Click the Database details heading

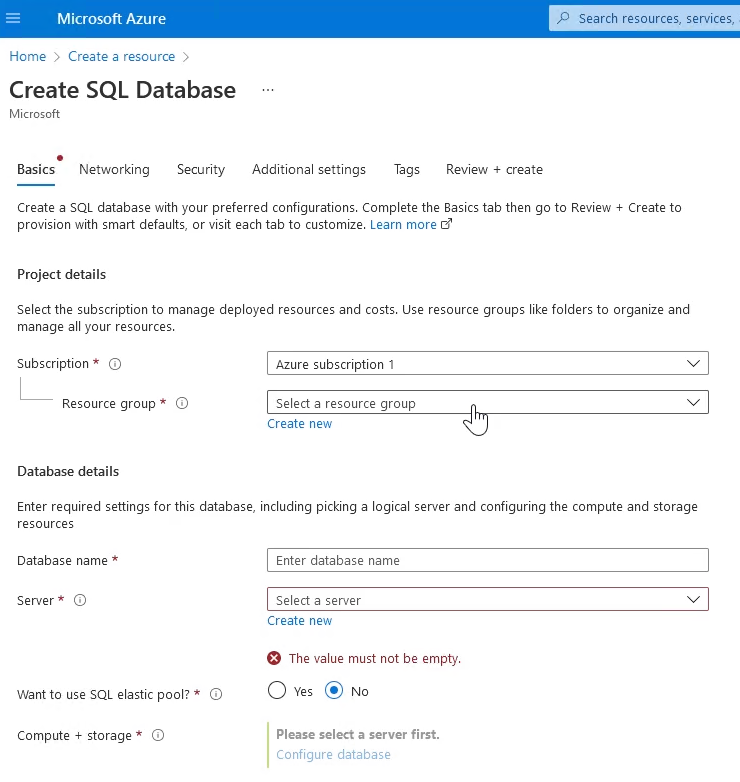click(x=68, y=471)
